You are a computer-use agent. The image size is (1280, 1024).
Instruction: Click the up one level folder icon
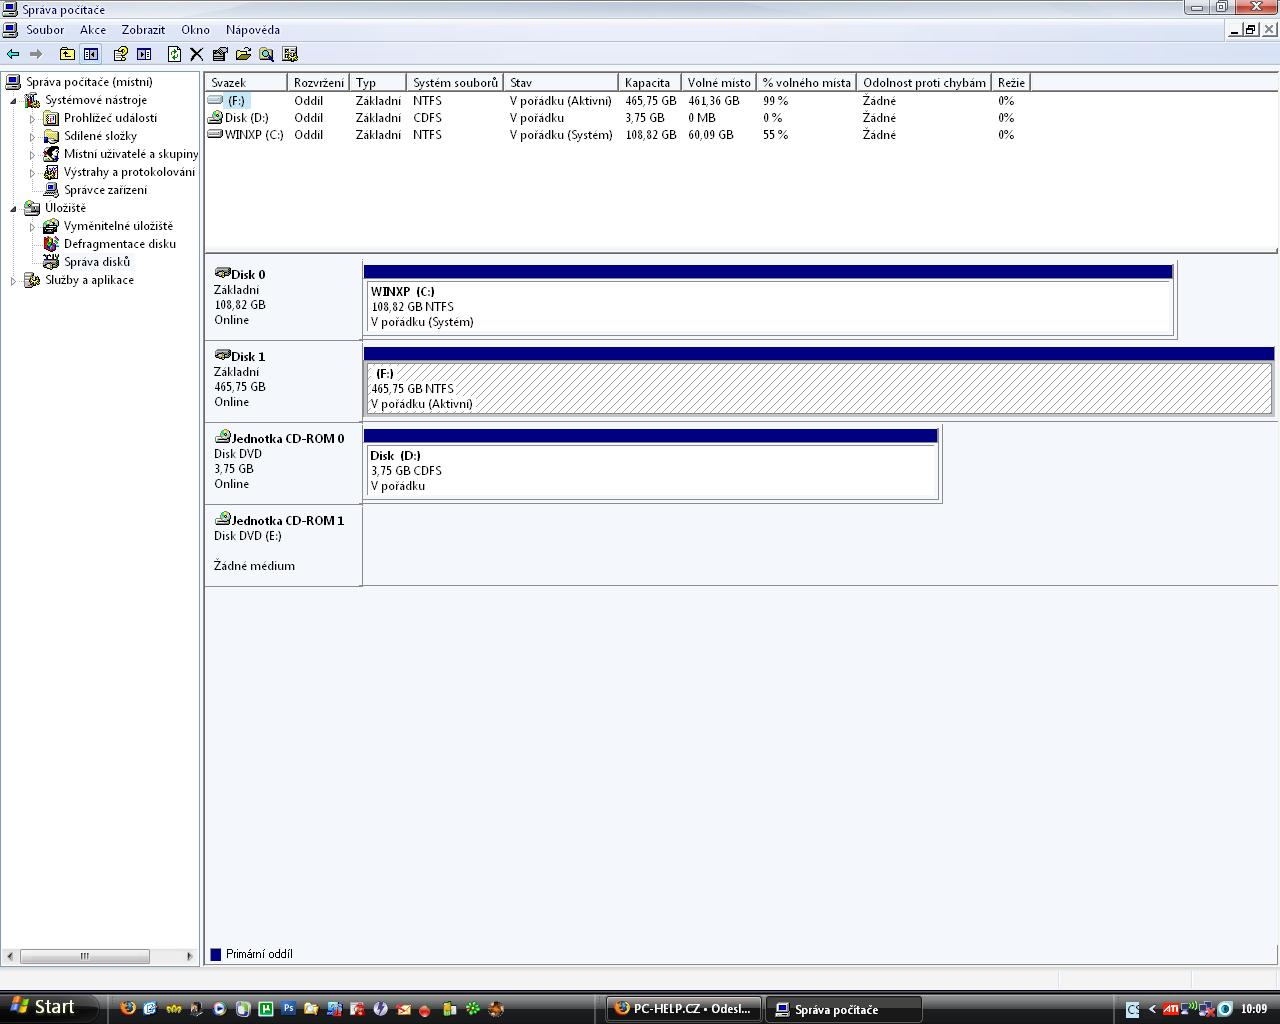[67, 54]
